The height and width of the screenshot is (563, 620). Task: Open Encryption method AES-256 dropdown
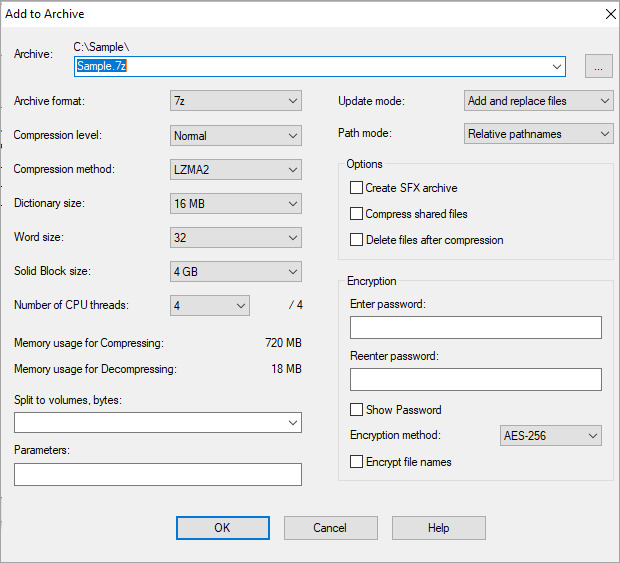point(550,436)
